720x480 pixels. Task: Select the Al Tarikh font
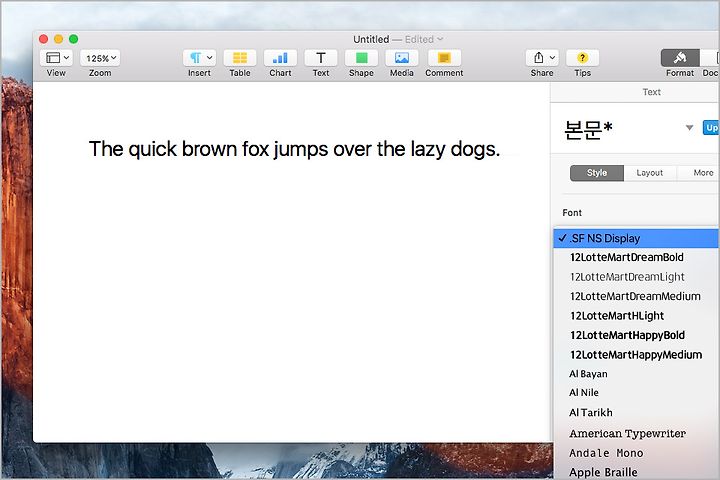pyautogui.click(x=636, y=412)
